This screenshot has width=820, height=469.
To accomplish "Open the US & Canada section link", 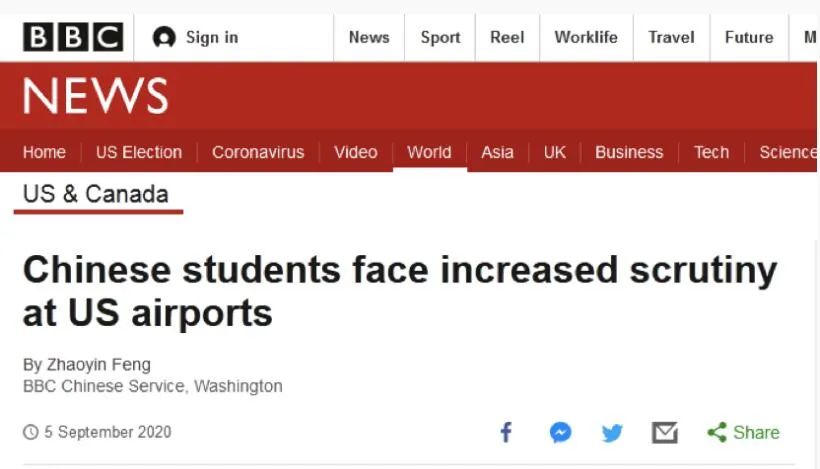I will 96,194.
